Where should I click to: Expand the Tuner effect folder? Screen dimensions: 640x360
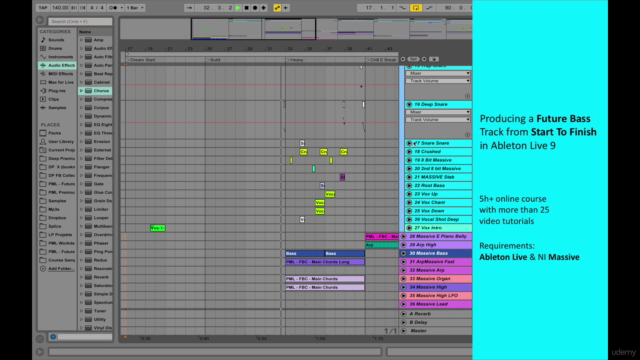[x=81, y=311]
